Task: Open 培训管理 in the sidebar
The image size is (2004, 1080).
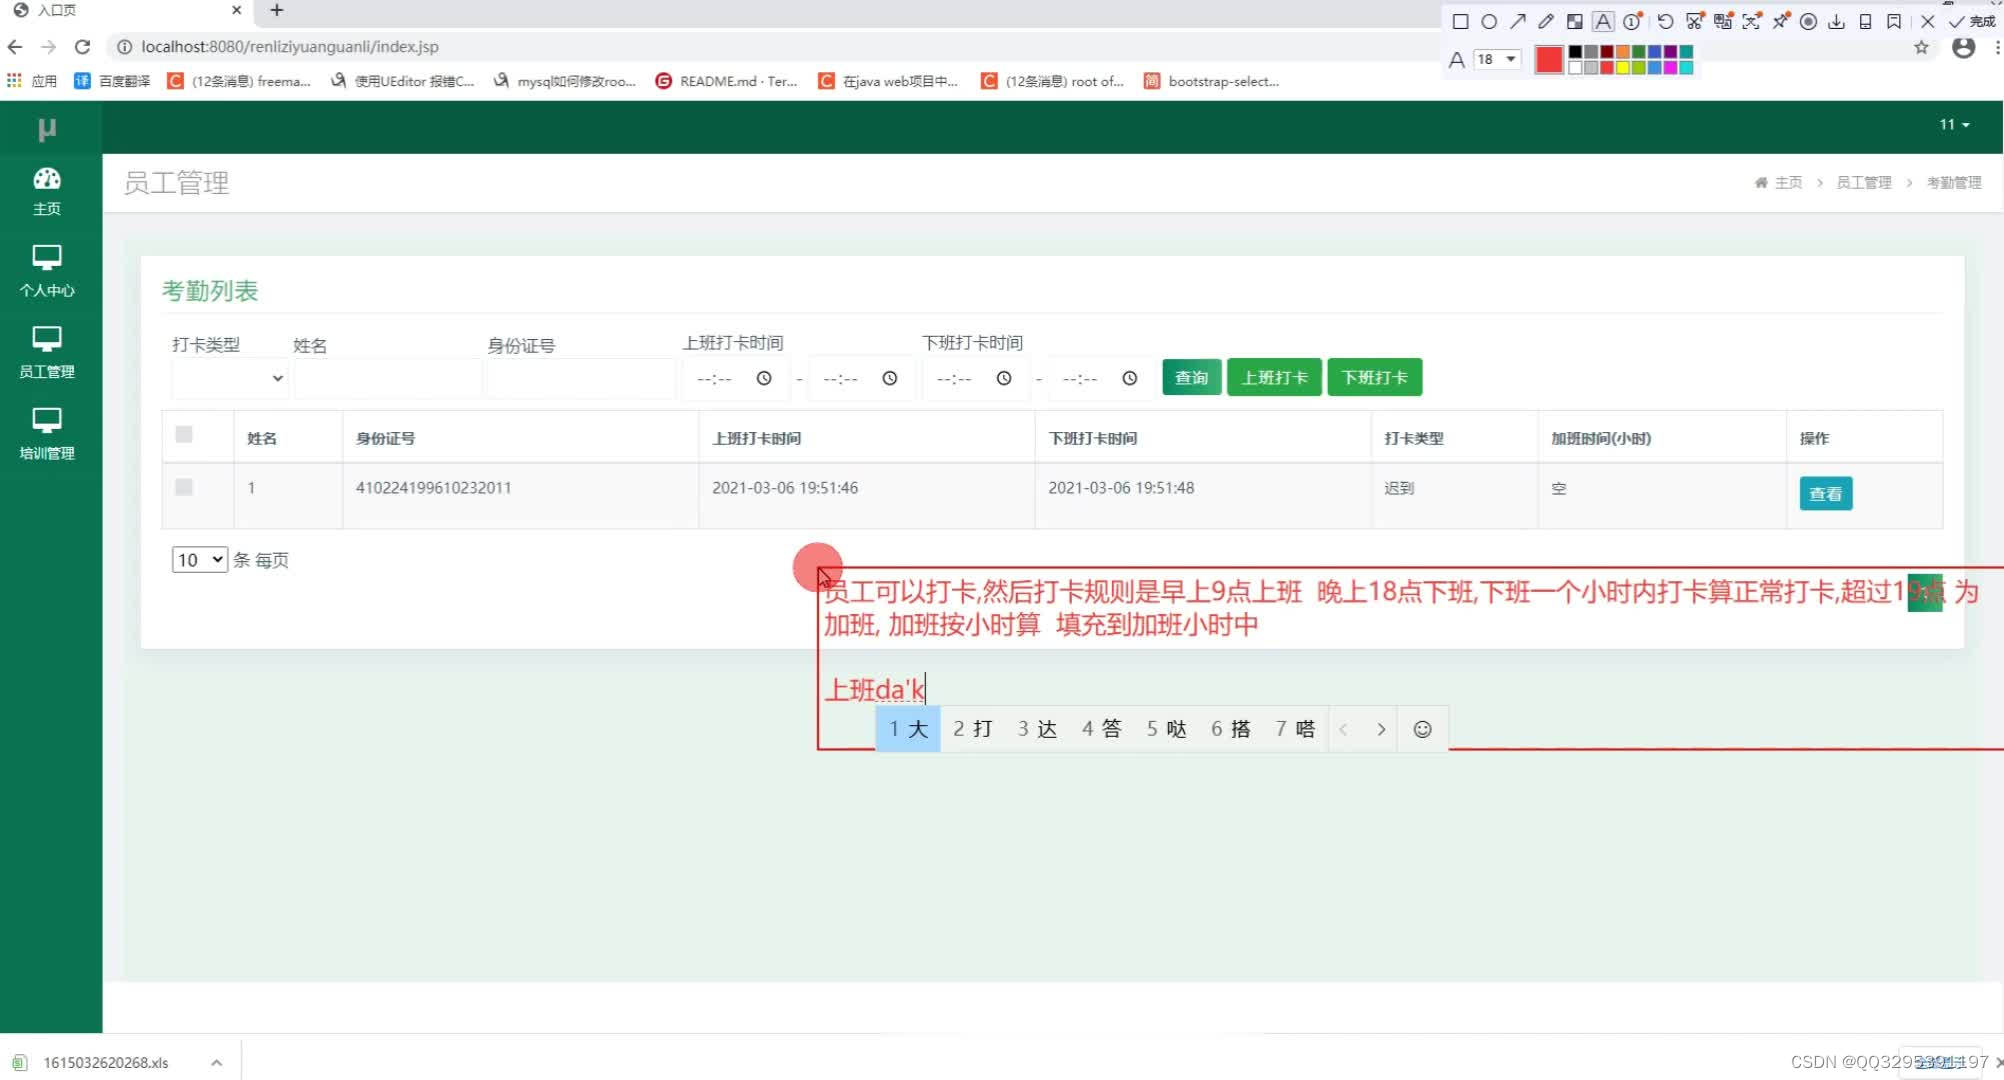Action: (47, 434)
